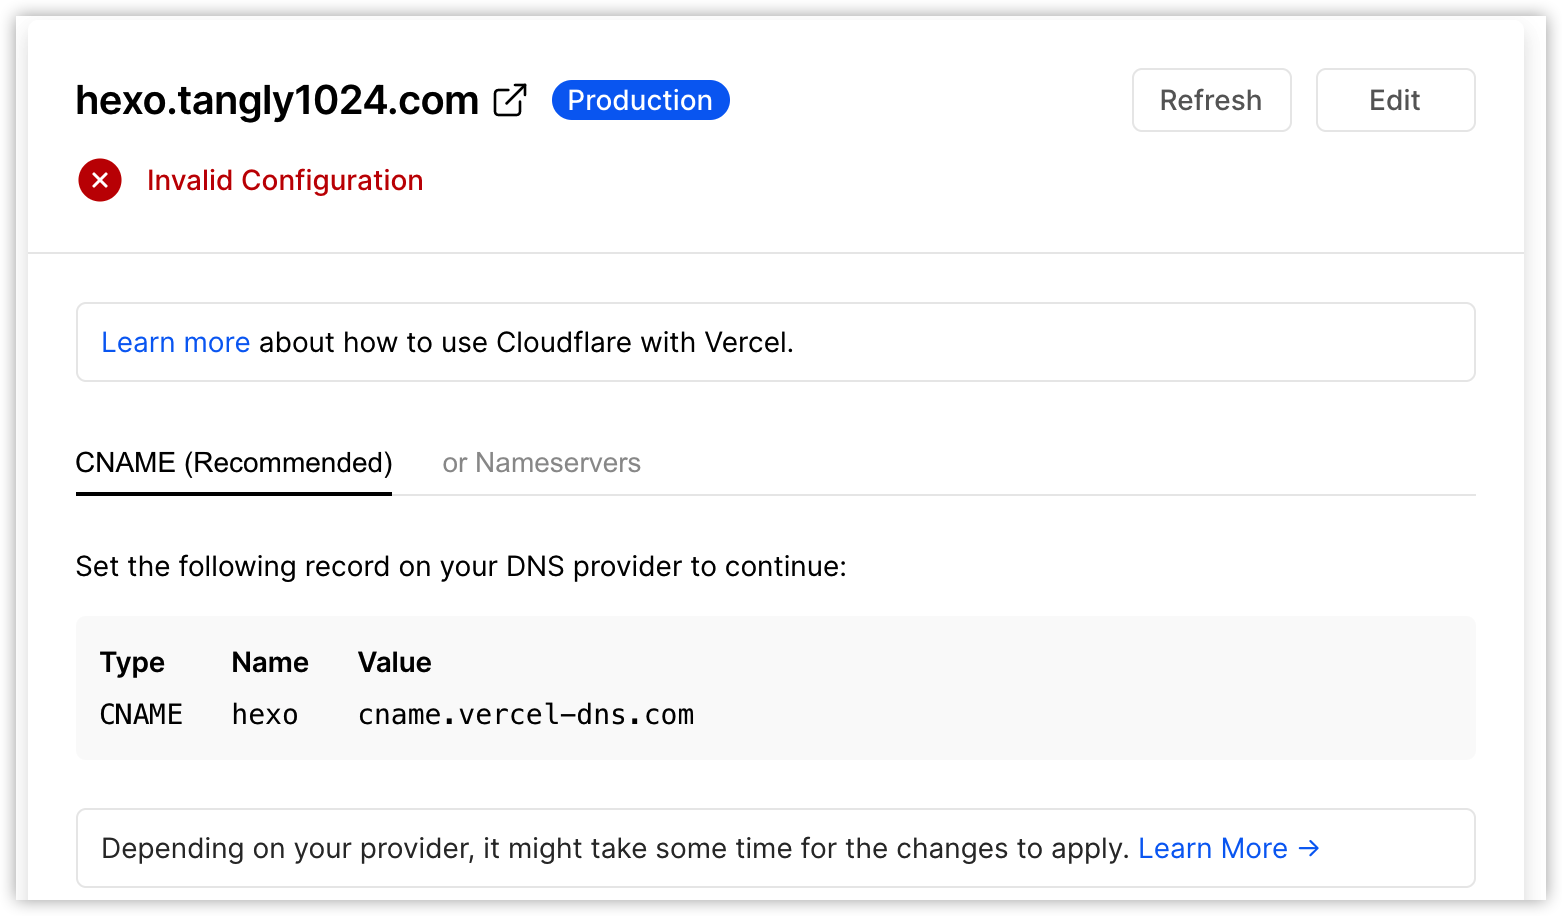This screenshot has height=916, width=1562.
Task: Click the Refresh button
Action: [1211, 100]
